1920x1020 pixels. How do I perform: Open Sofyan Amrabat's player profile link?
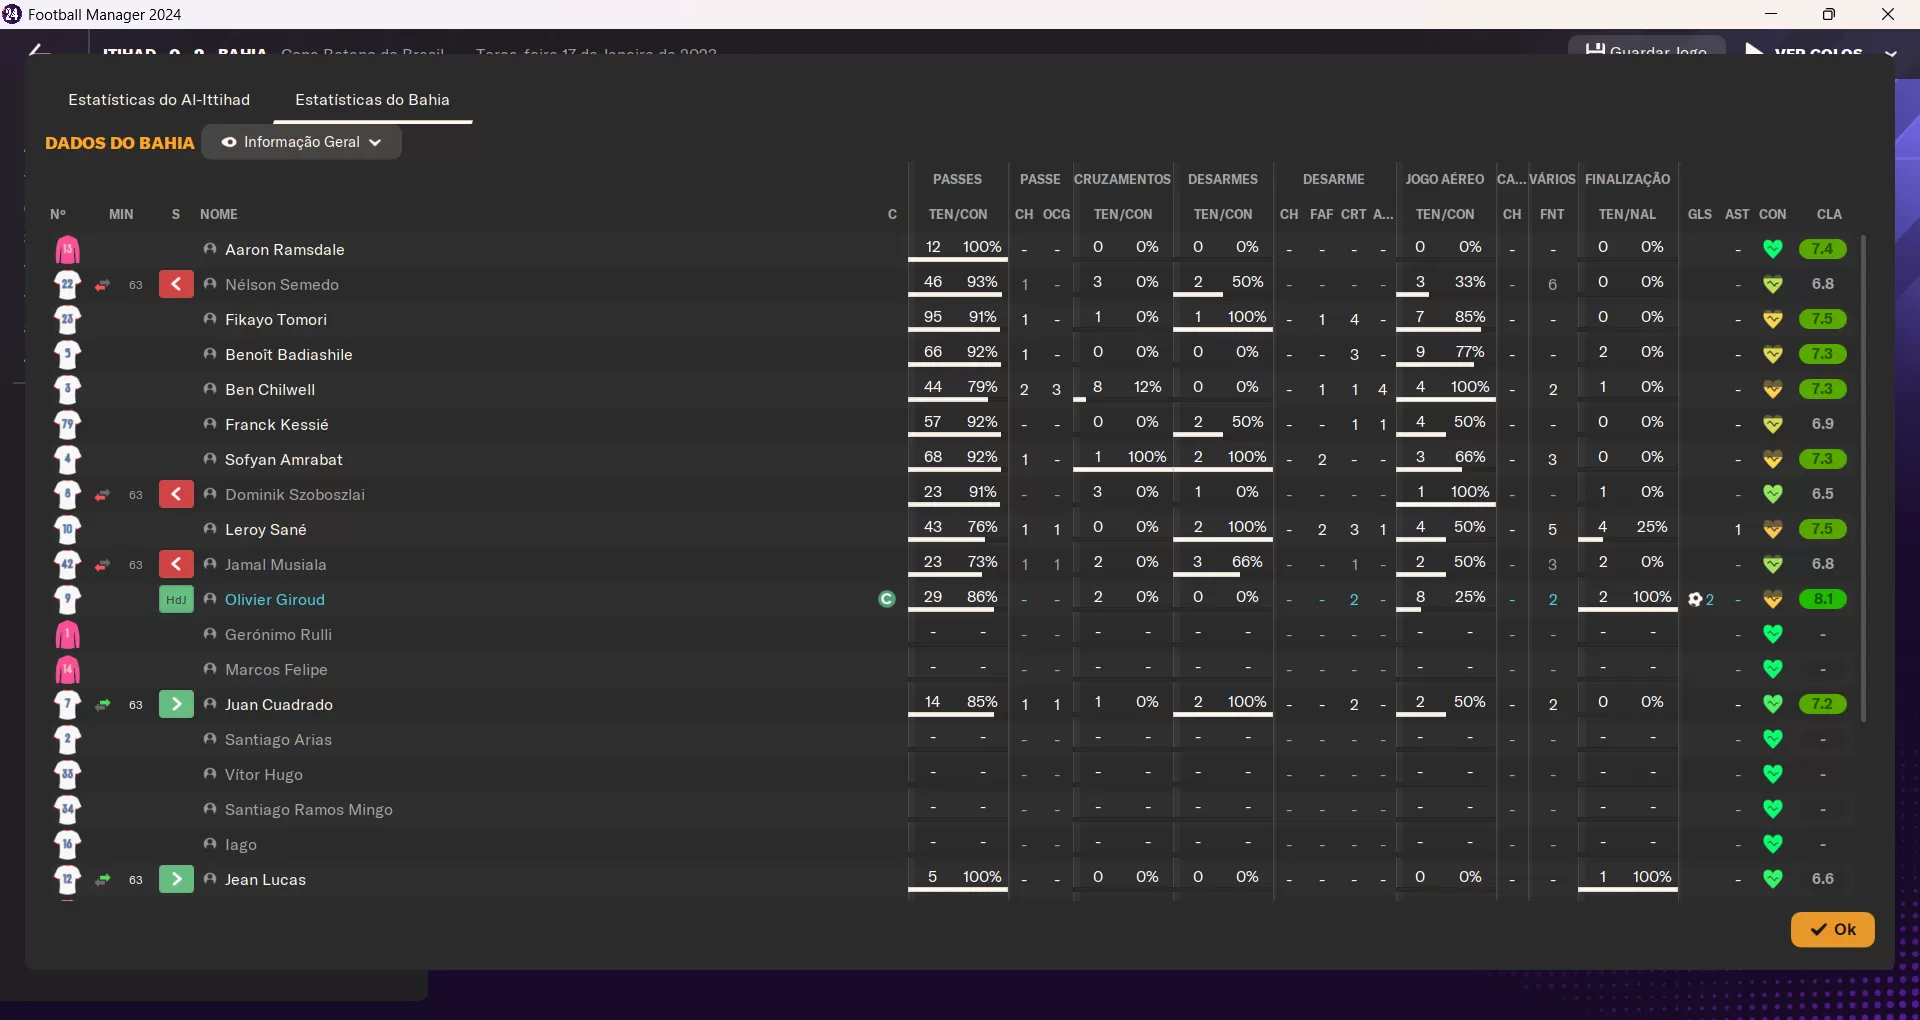tap(284, 460)
